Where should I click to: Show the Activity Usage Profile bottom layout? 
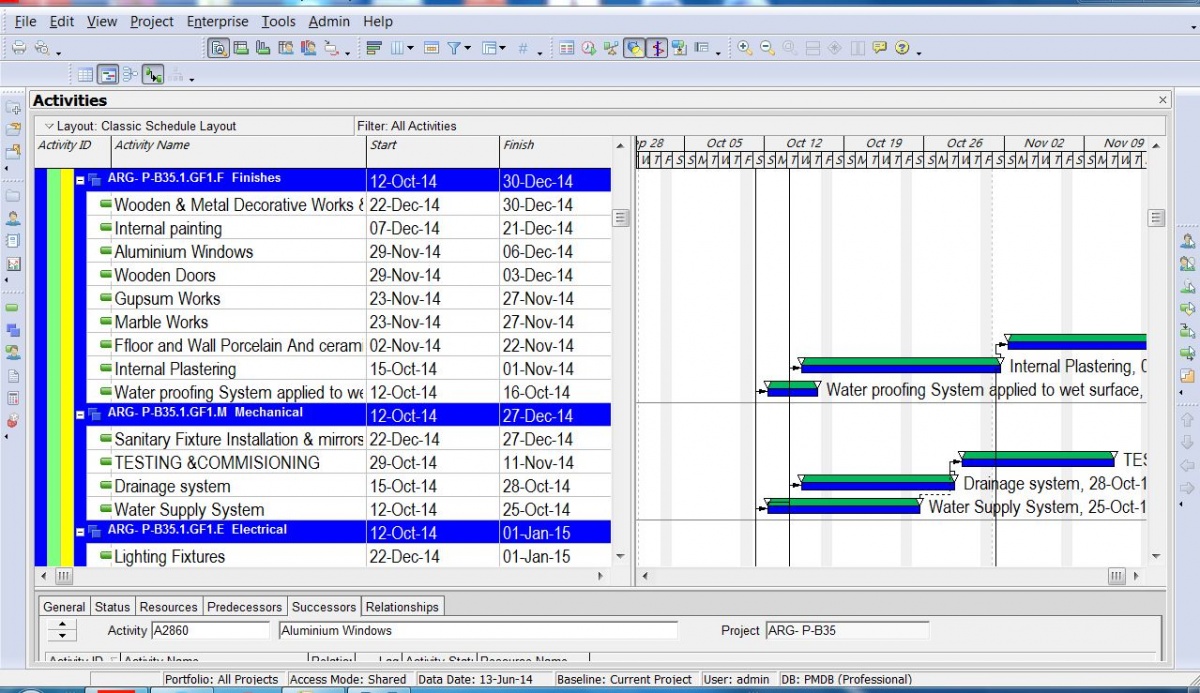pyautogui.click(x=263, y=48)
